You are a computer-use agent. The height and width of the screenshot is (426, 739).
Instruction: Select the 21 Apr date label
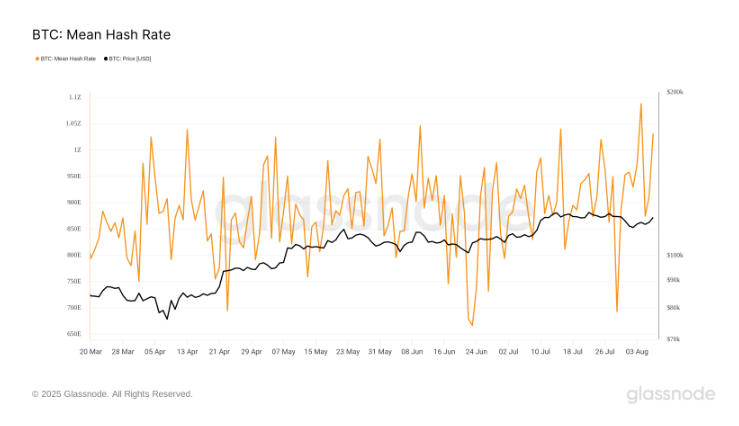click(220, 352)
